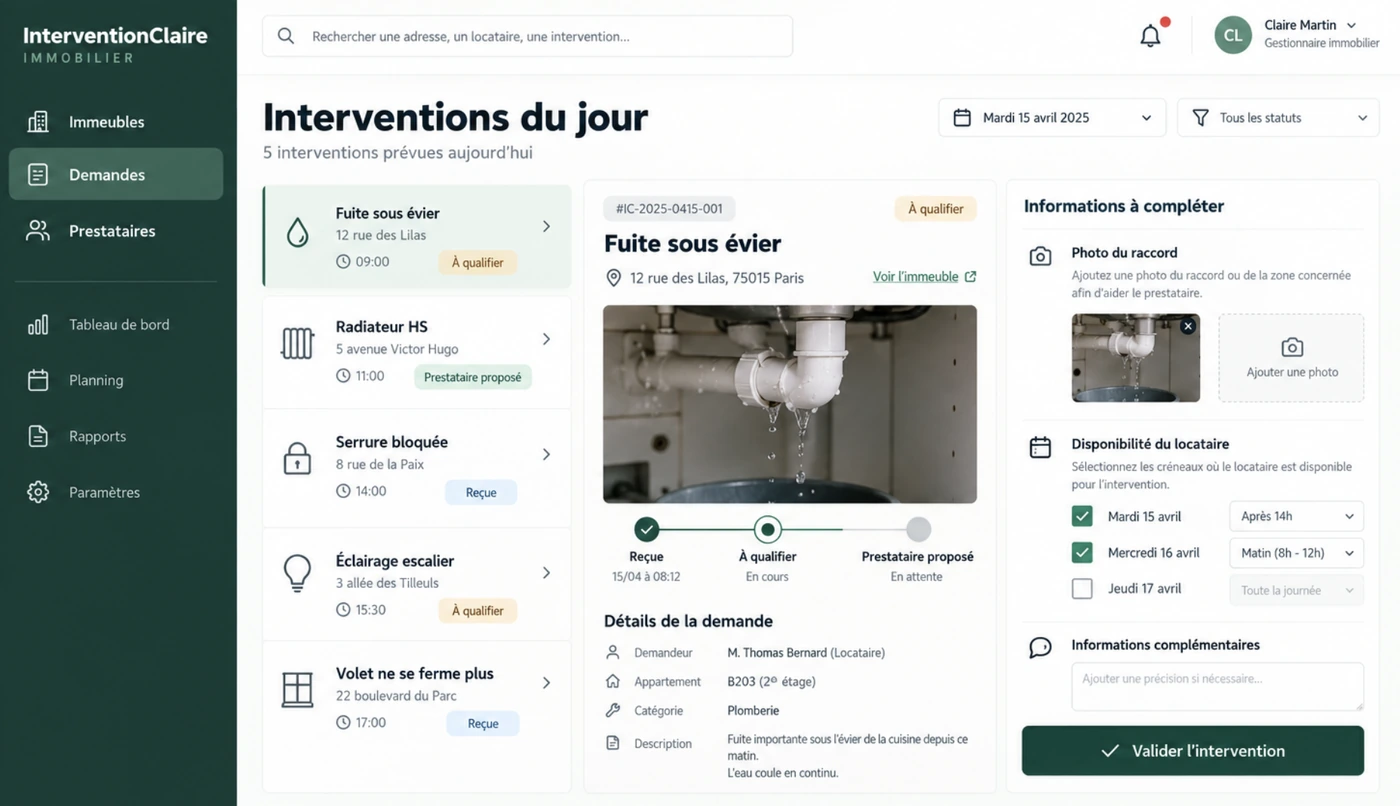Click the Prestataire proposé step circle

(918, 529)
